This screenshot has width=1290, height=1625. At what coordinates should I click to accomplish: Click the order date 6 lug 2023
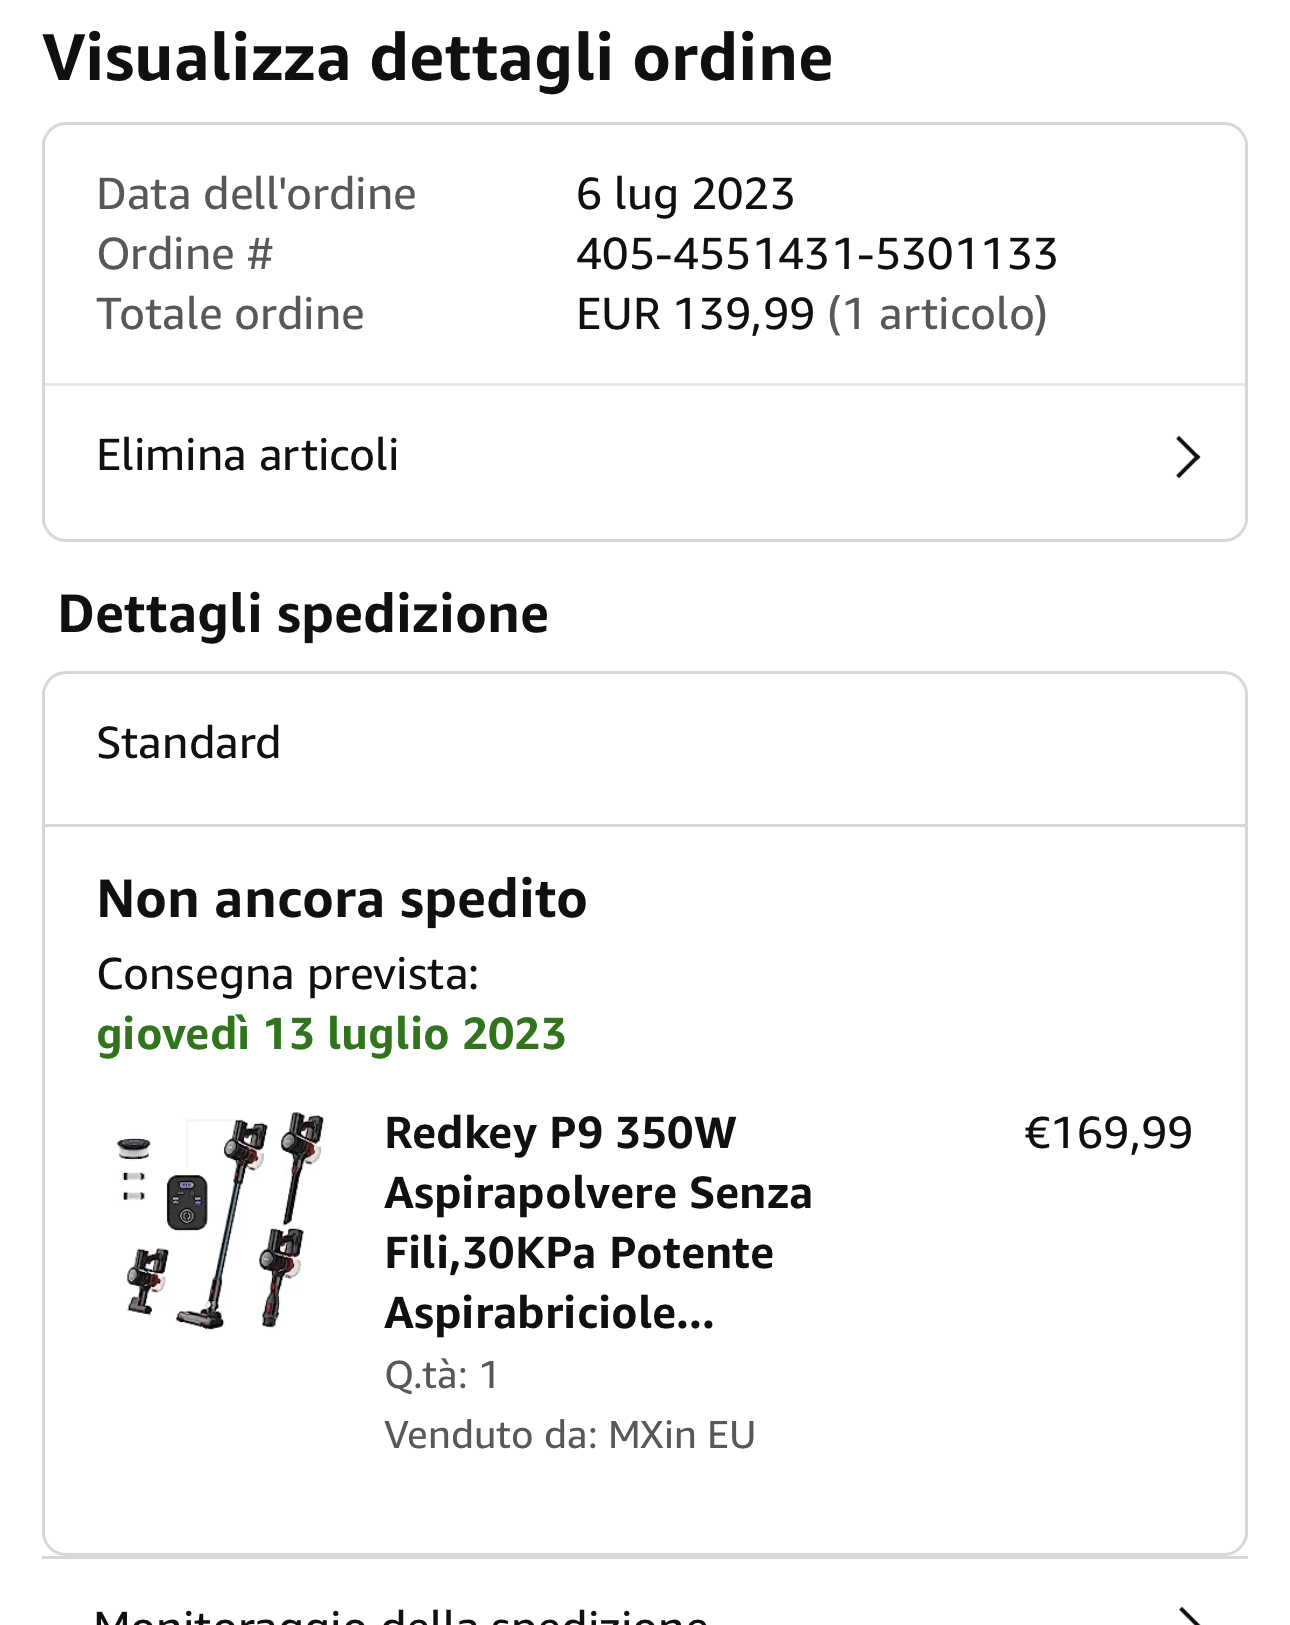[685, 194]
